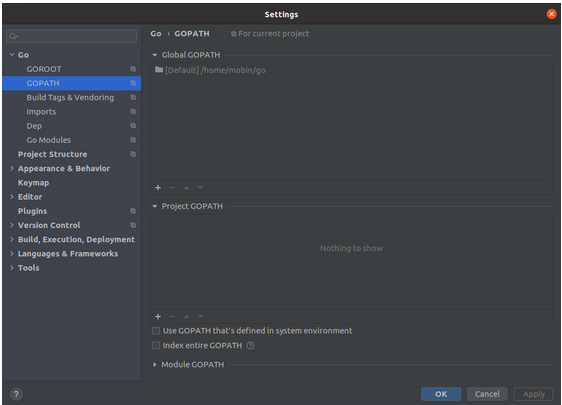Viewport: 562px width, 405px height.
Task: Click the For current project indicator
Action: coord(270,34)
